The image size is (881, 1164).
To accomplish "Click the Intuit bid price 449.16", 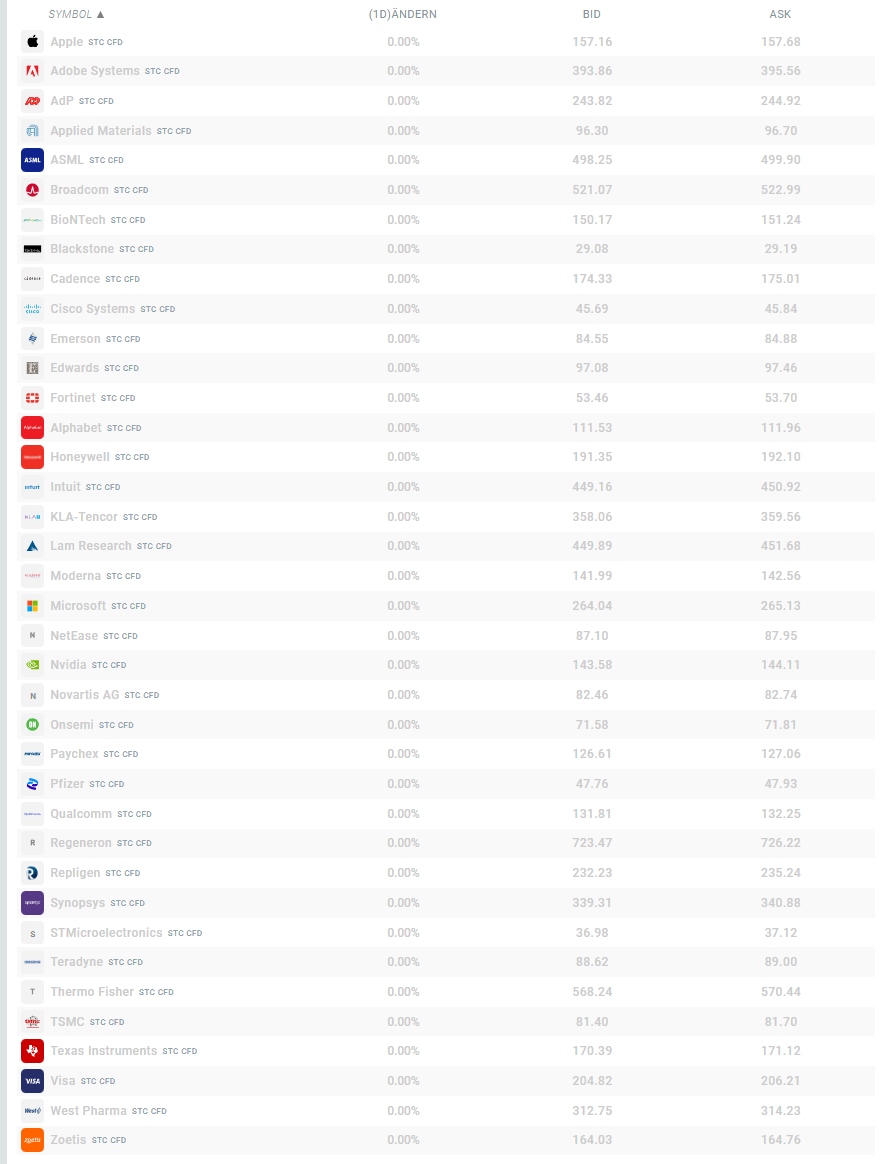I will point(592,487).
